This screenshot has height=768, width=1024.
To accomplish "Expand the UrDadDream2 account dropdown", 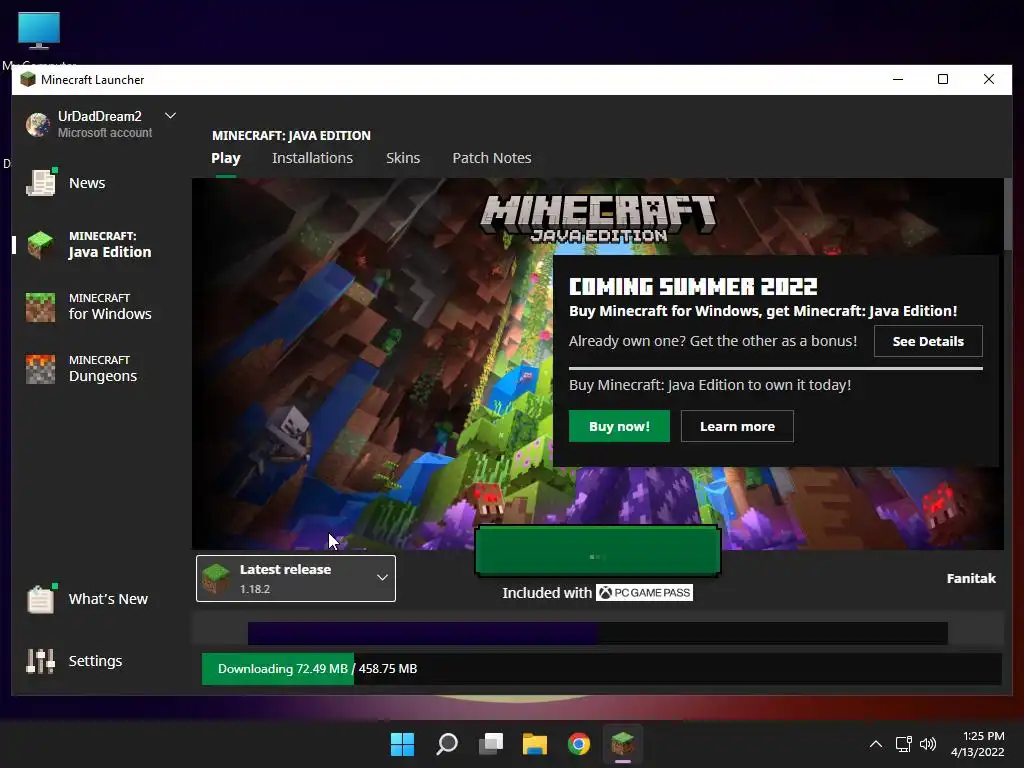I will (170, 116).
